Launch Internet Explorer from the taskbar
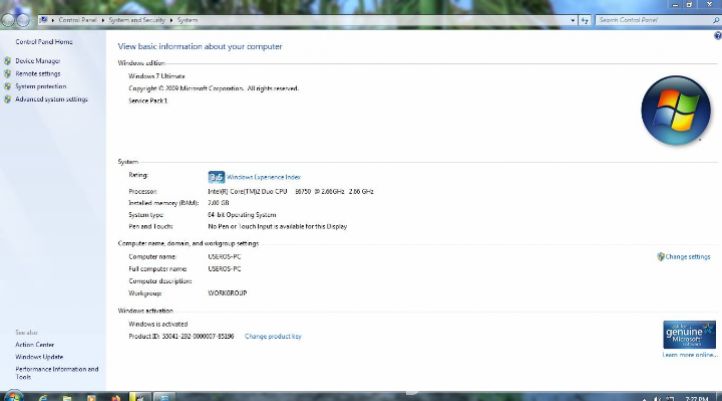Image resolution: width=722 pixels, height=401 pixels. coord(43,398)
